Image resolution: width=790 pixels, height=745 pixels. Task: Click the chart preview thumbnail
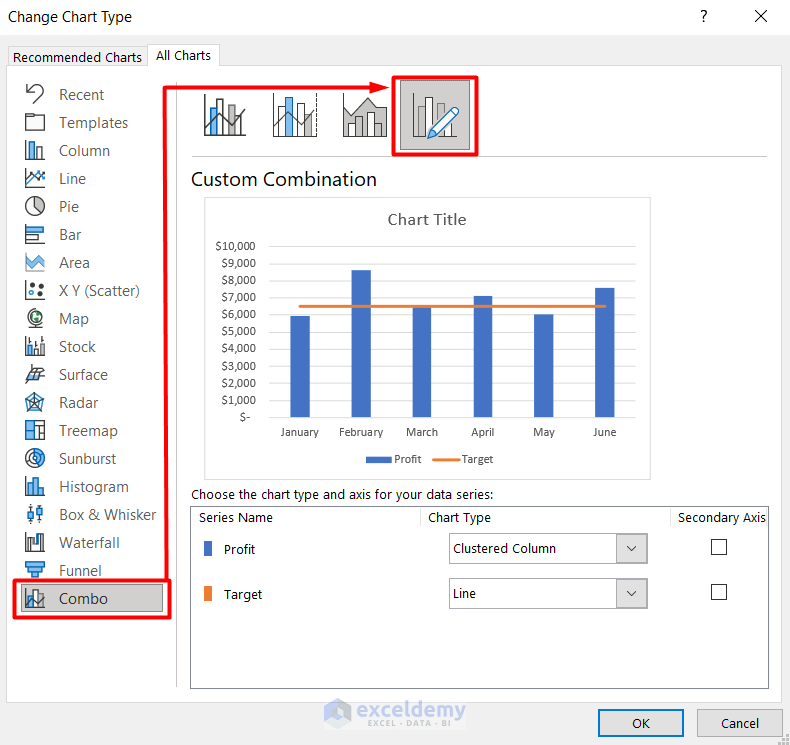pos(427,338)
